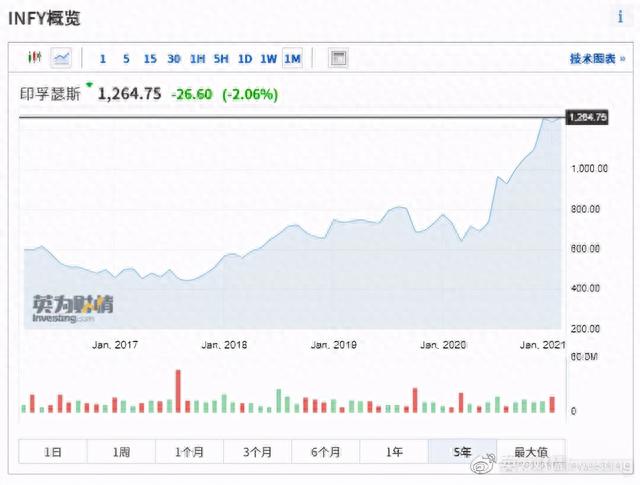The width and height of the screenshot is (640, 485).
Task: Select the 5H interval
Action: pos(221,58)
